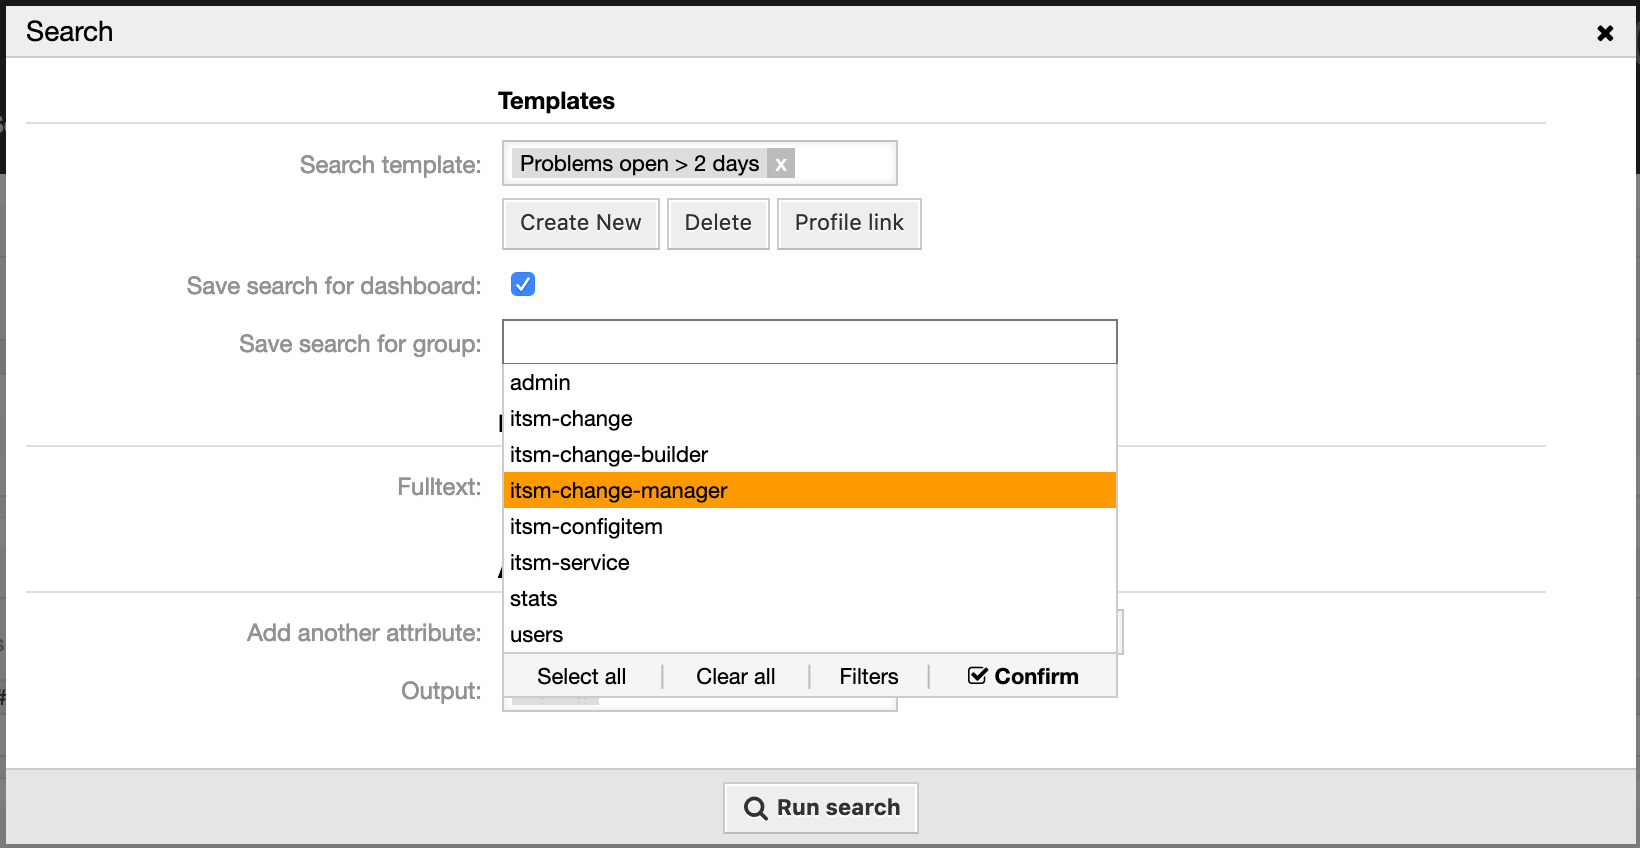Click the Create New template button
This screenshot has width=1640, height=848.
point(580,223)
